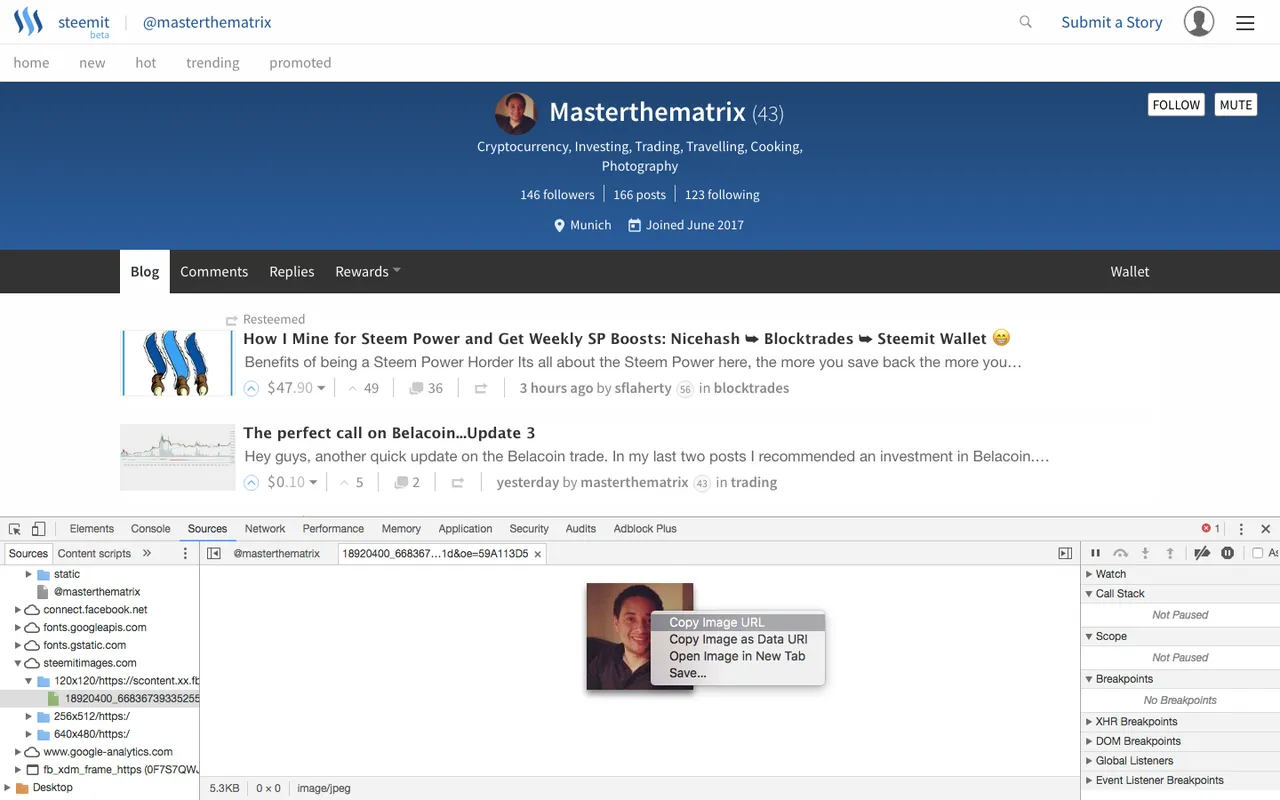Viewport: 1280px width, 800px height.
Task: Open the search magnifier icon
Action: pyautogui.click(x=1025, y=22)
